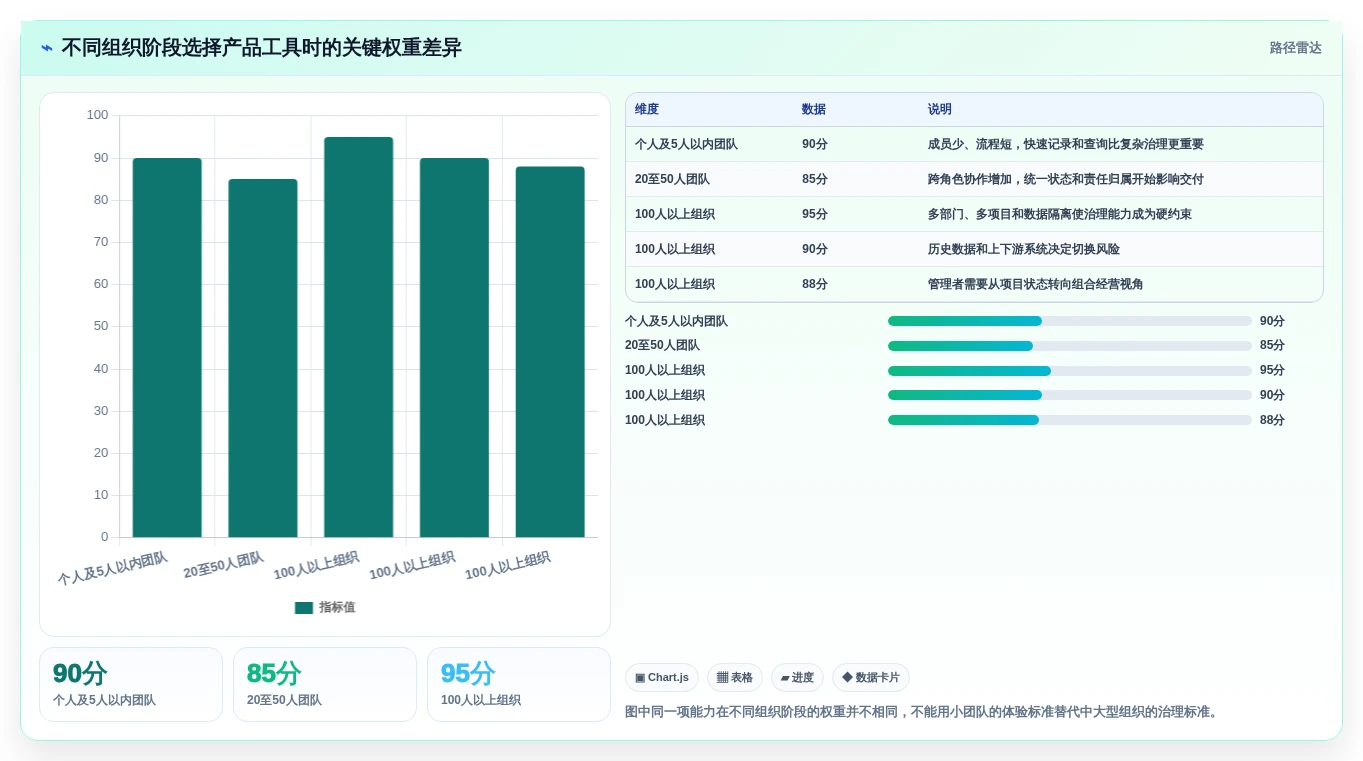The width and height of the screenshot is (1363, 761).
Task: Click 100人以上组织 caption on the 95分 card
Action: pos(481,701)
